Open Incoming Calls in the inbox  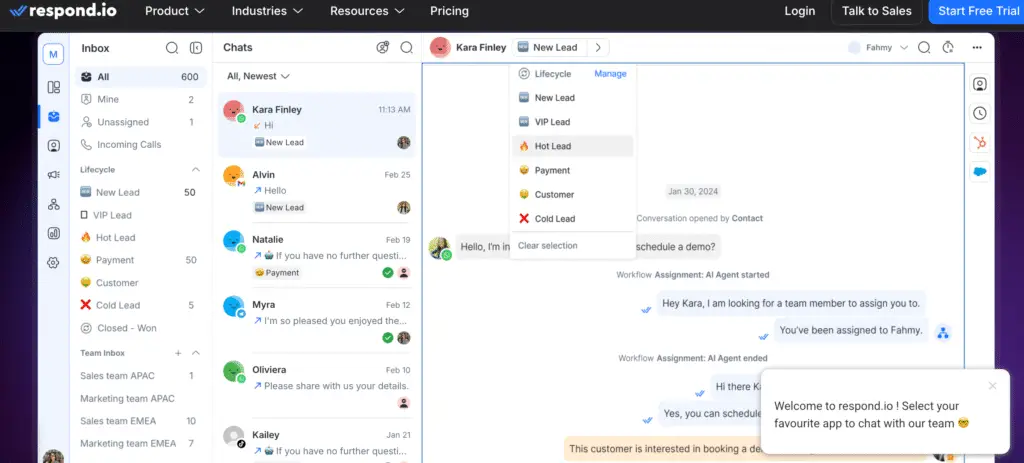coord(140,144)
